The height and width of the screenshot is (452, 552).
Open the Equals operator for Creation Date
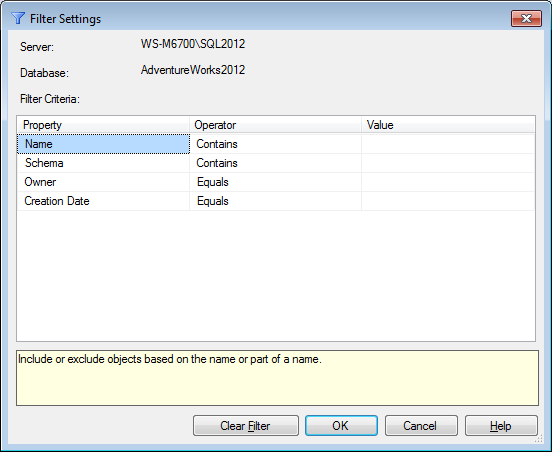(276, 201)
